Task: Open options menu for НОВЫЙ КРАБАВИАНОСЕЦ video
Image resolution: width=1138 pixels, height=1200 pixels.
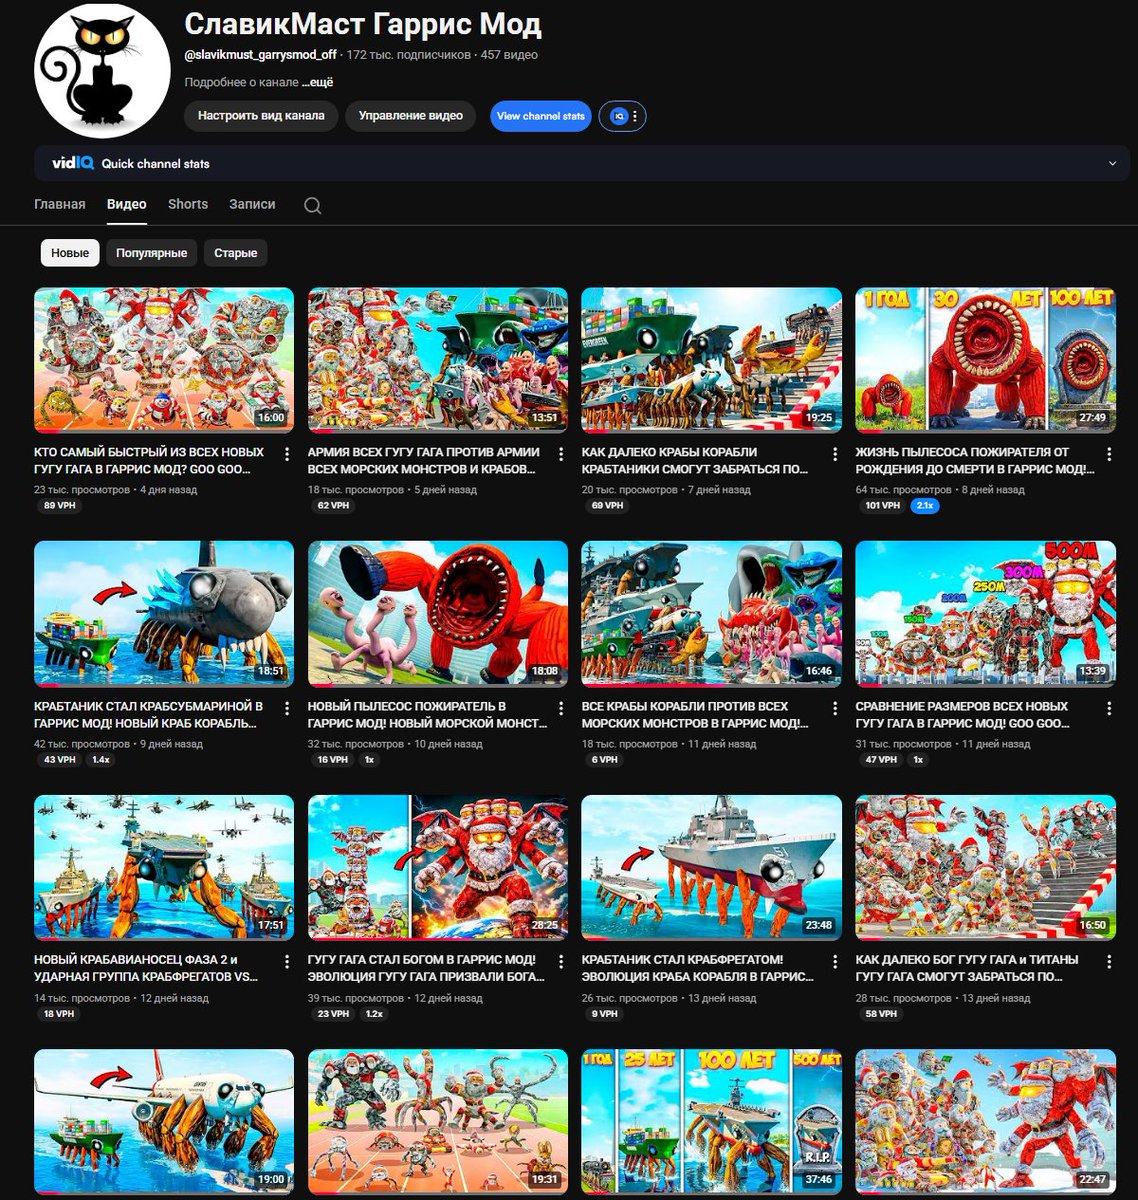Action: tap(287, 962)
